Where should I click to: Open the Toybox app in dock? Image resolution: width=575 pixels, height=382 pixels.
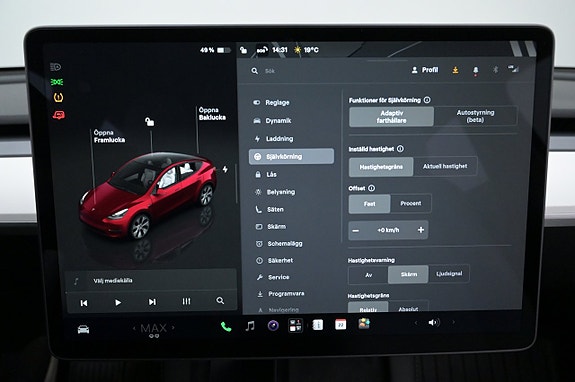[364, 324]
